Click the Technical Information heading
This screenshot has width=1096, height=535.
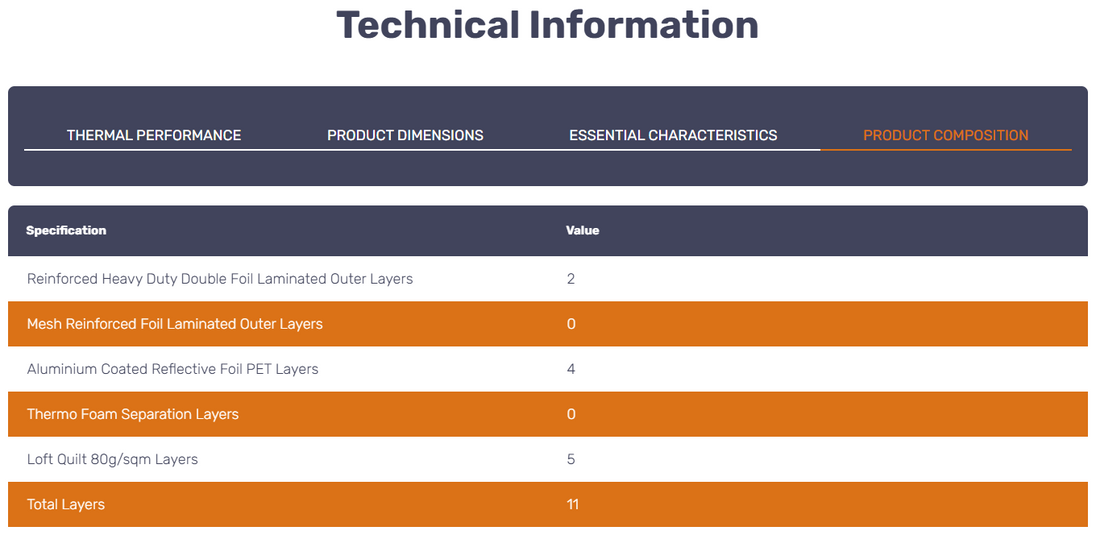pos(547,25)
